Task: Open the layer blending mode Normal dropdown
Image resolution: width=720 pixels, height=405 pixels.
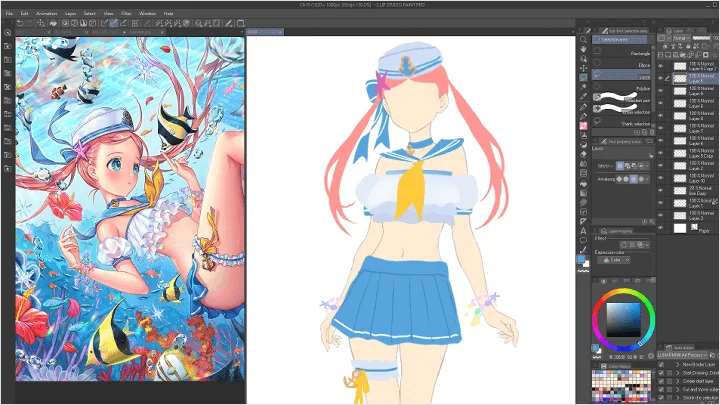Action: 681,38
